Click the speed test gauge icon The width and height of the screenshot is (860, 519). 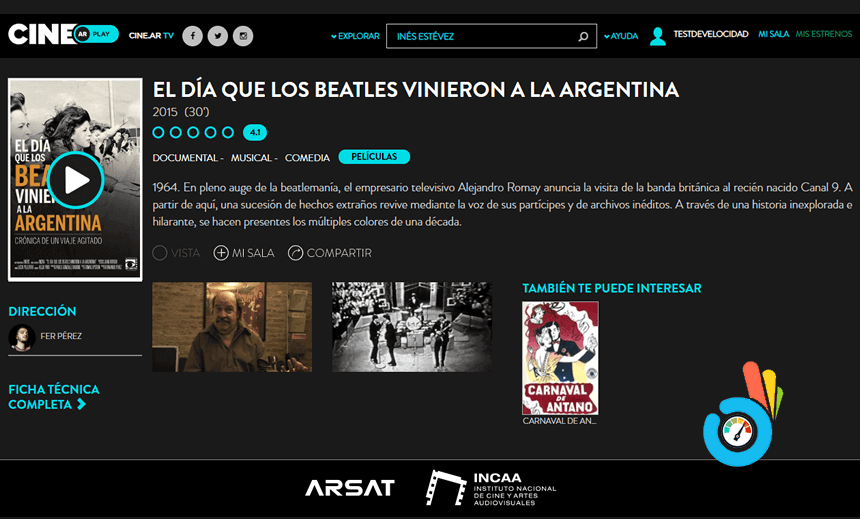tap(738, 431)
